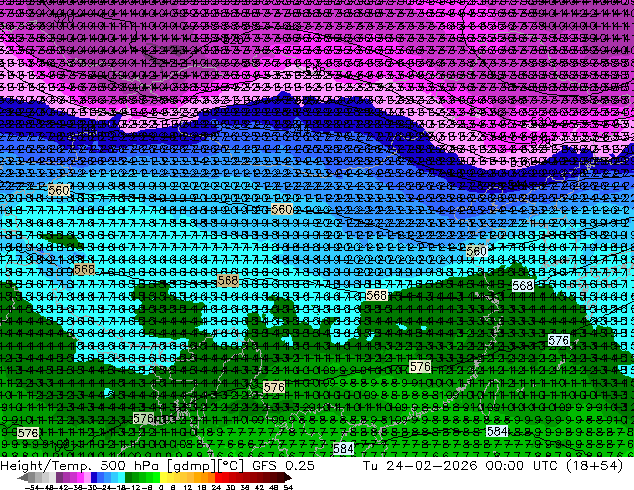Click the rightmost 568 contour label
634x490 pixels.
coord(523,286)
